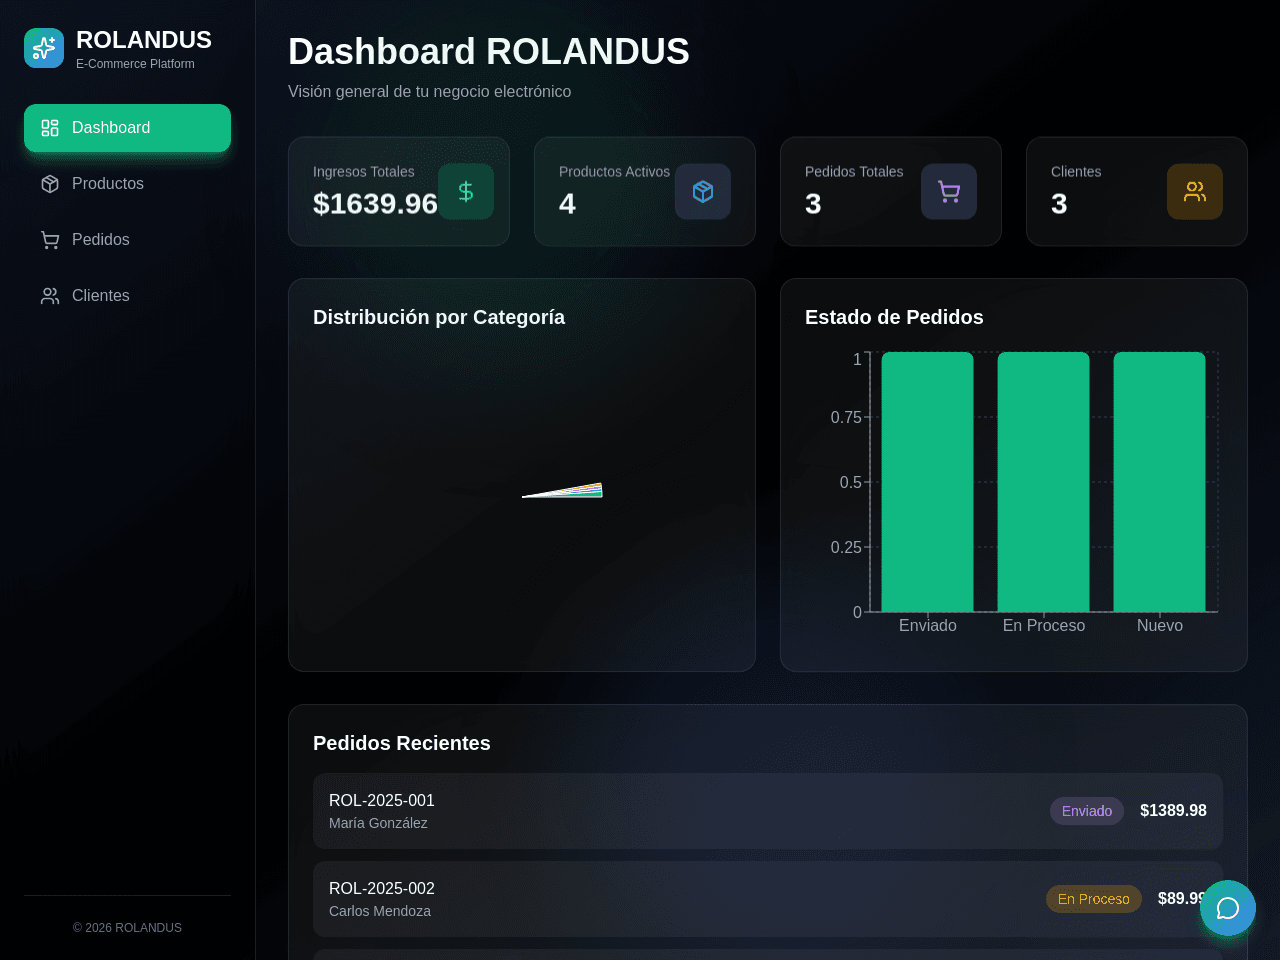The image size is (1280, 960).
Task: Open order ROL-2025-002
Action: coord(768,899)
